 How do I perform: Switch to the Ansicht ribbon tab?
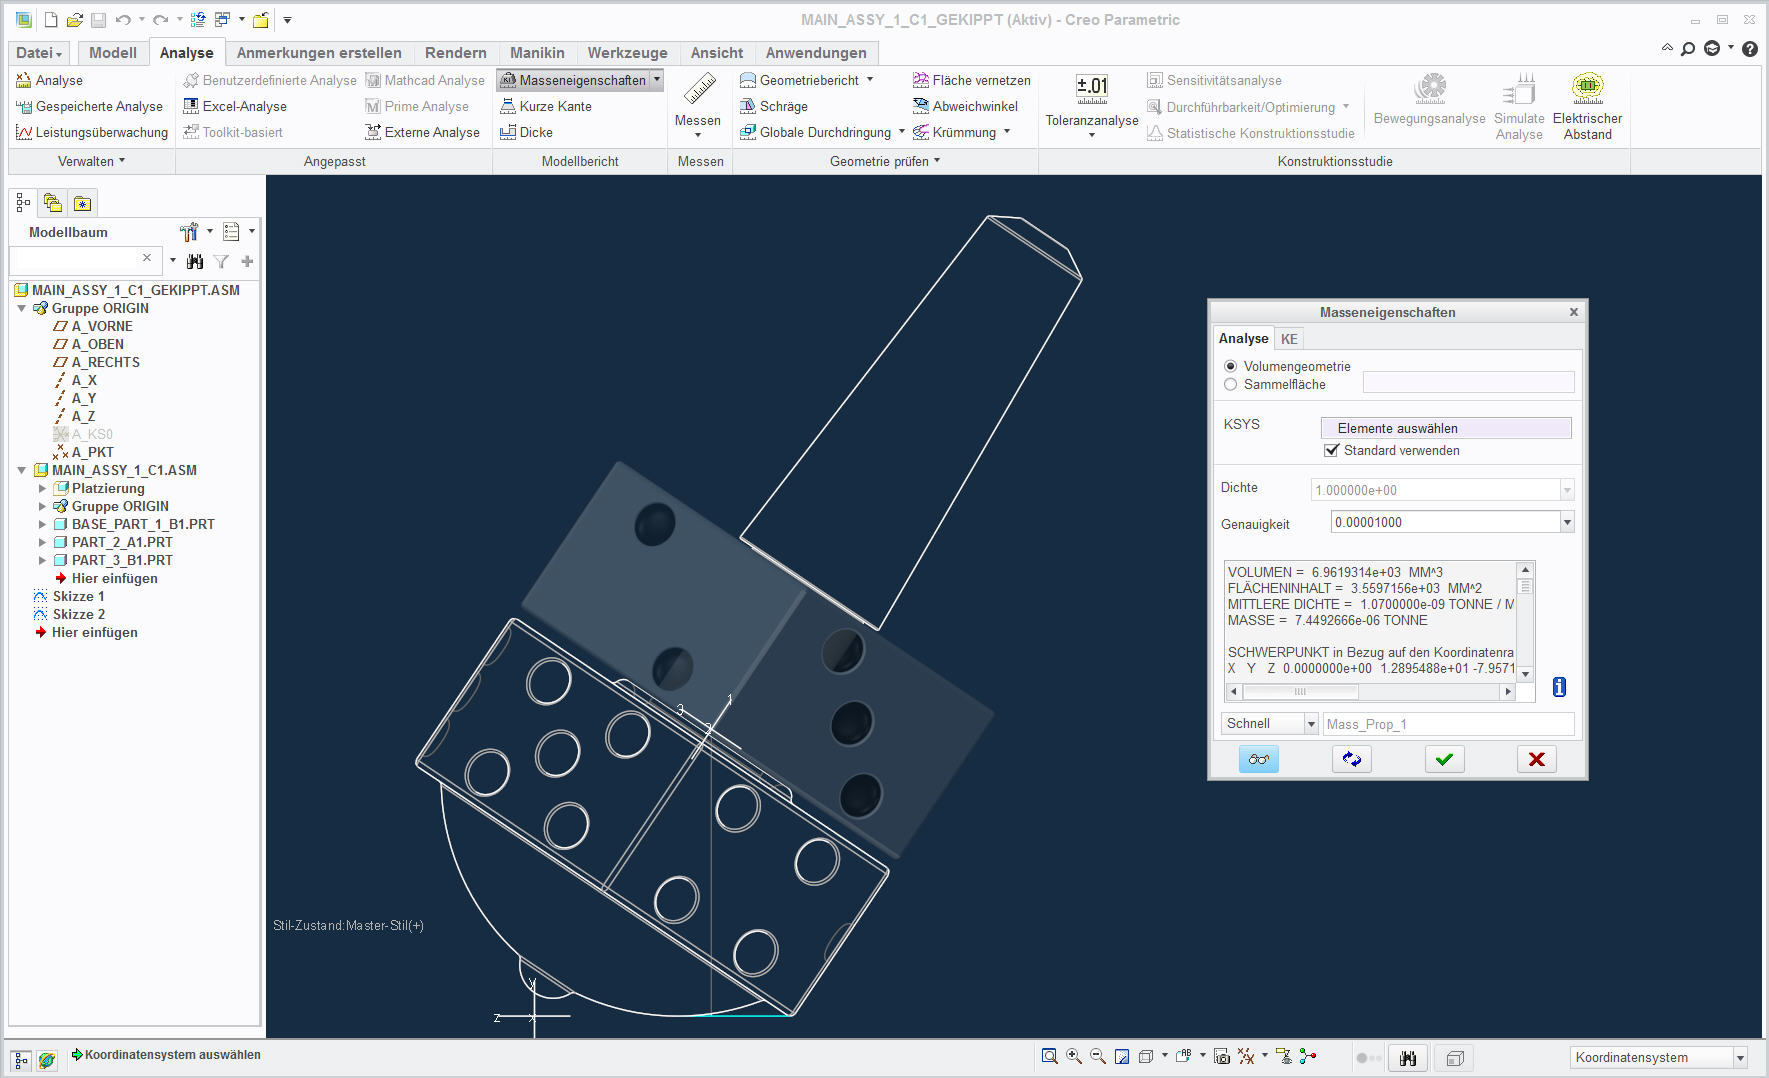717,53
